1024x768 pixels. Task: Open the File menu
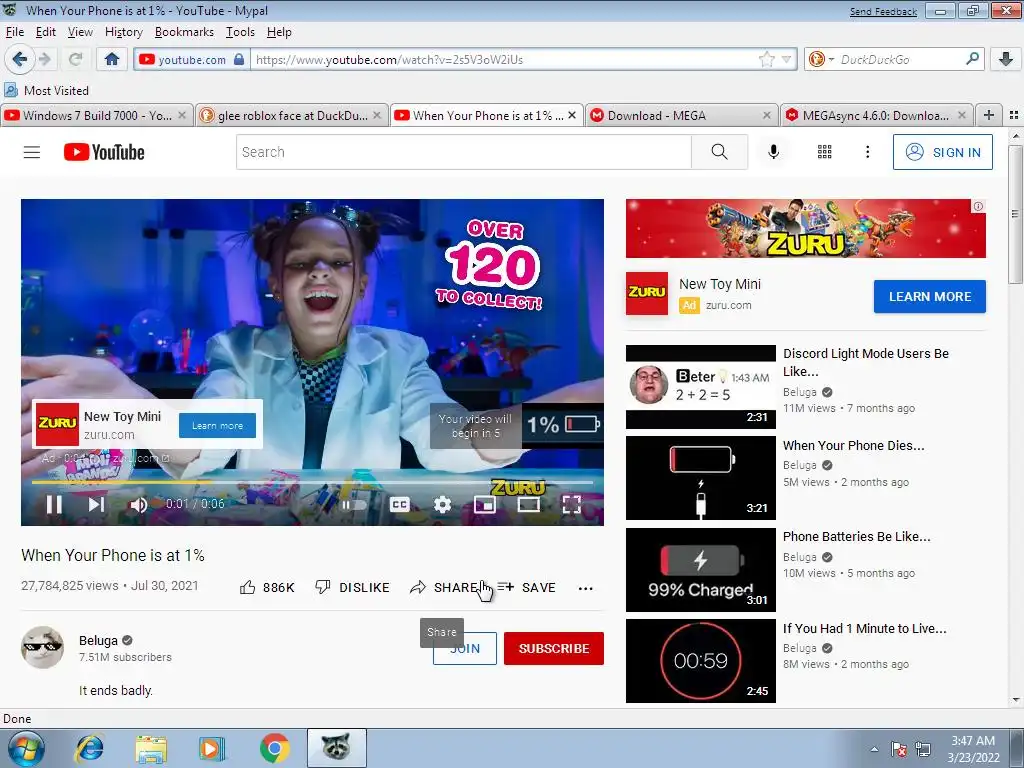pos(14,32)
